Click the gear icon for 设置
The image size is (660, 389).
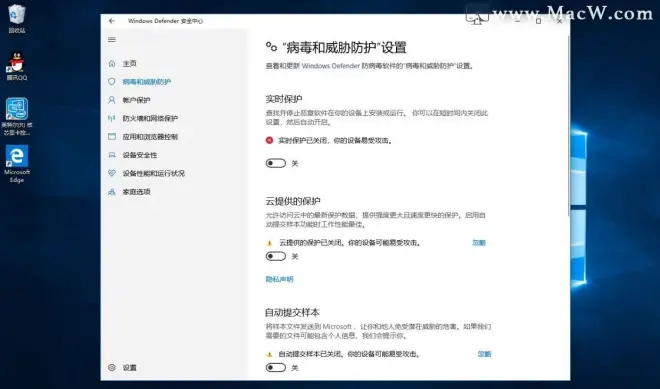[x=112, y=368]
